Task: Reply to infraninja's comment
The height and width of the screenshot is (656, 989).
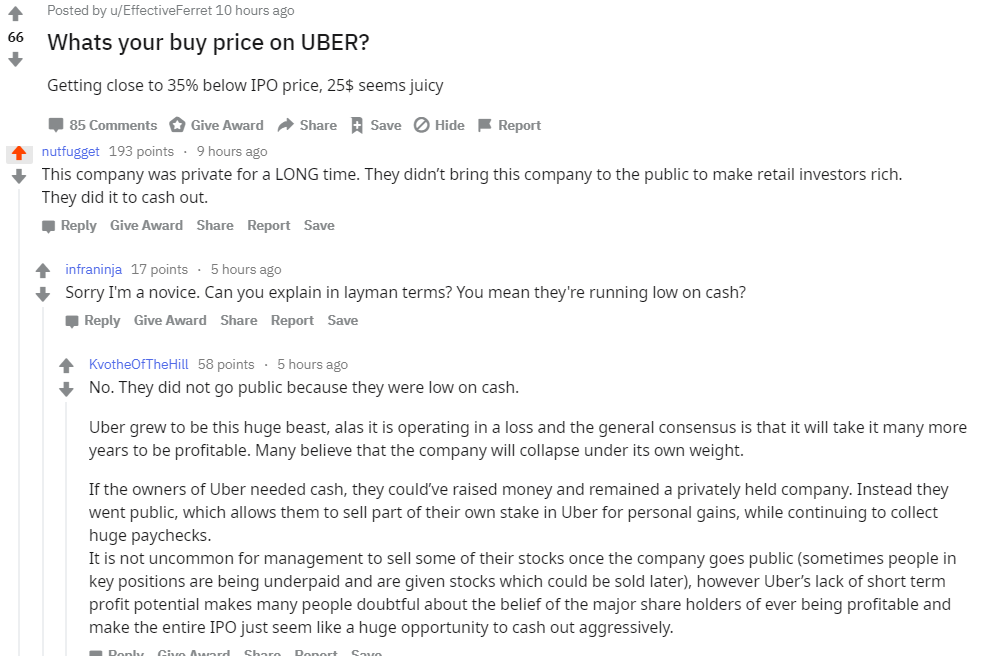Action: pos(93,320)
